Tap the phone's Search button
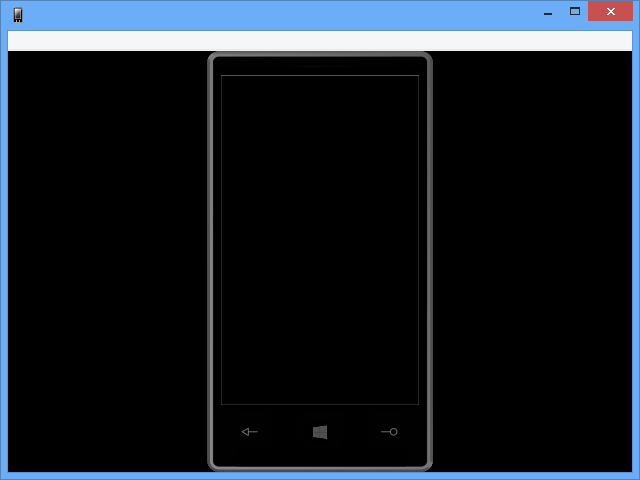This screenshot has height=480, width=640. [389, 431]
